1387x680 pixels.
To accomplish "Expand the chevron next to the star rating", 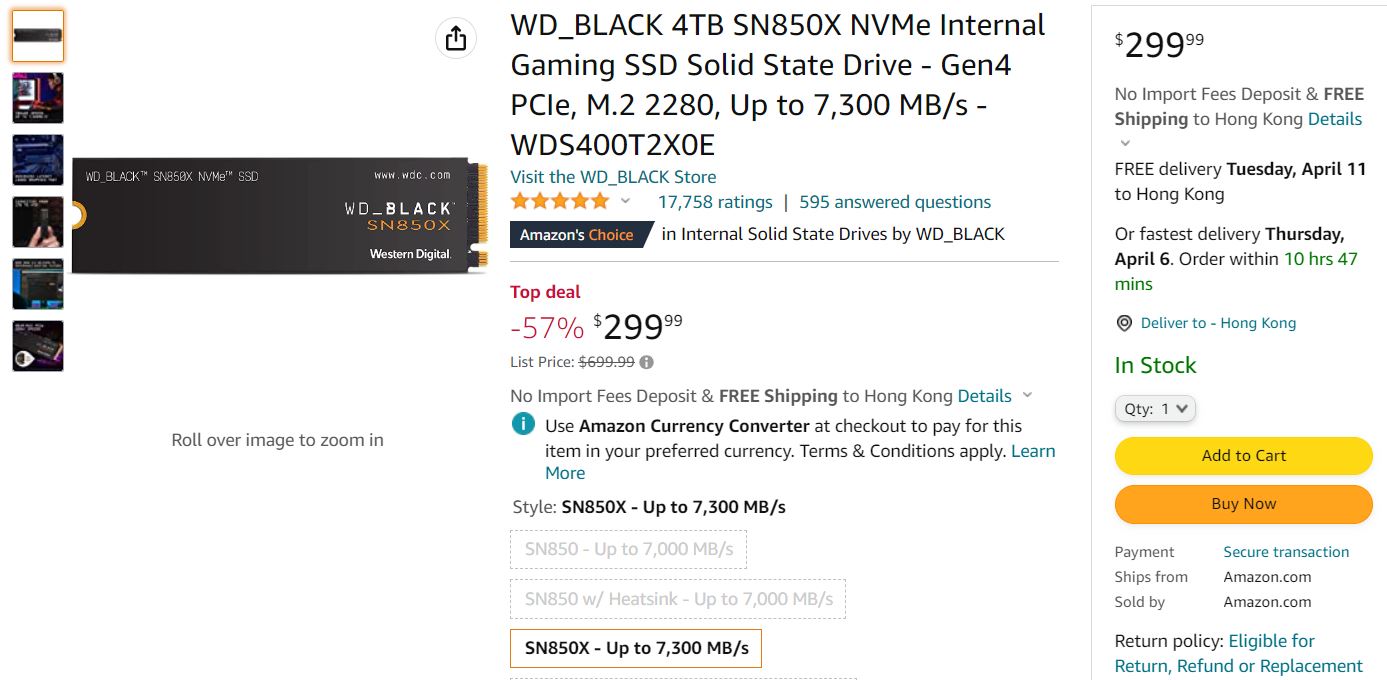I will click(625, 202).
